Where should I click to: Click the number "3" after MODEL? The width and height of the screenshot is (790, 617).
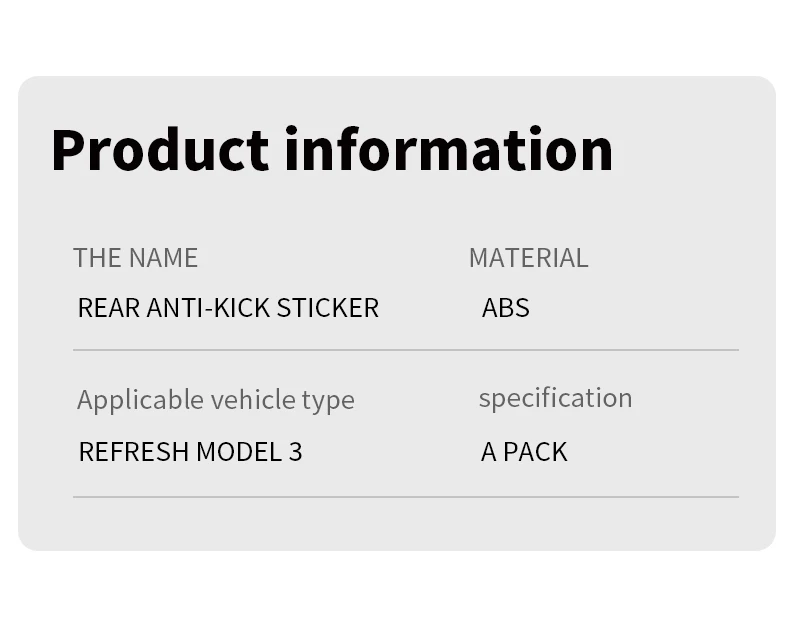[295, 452]
